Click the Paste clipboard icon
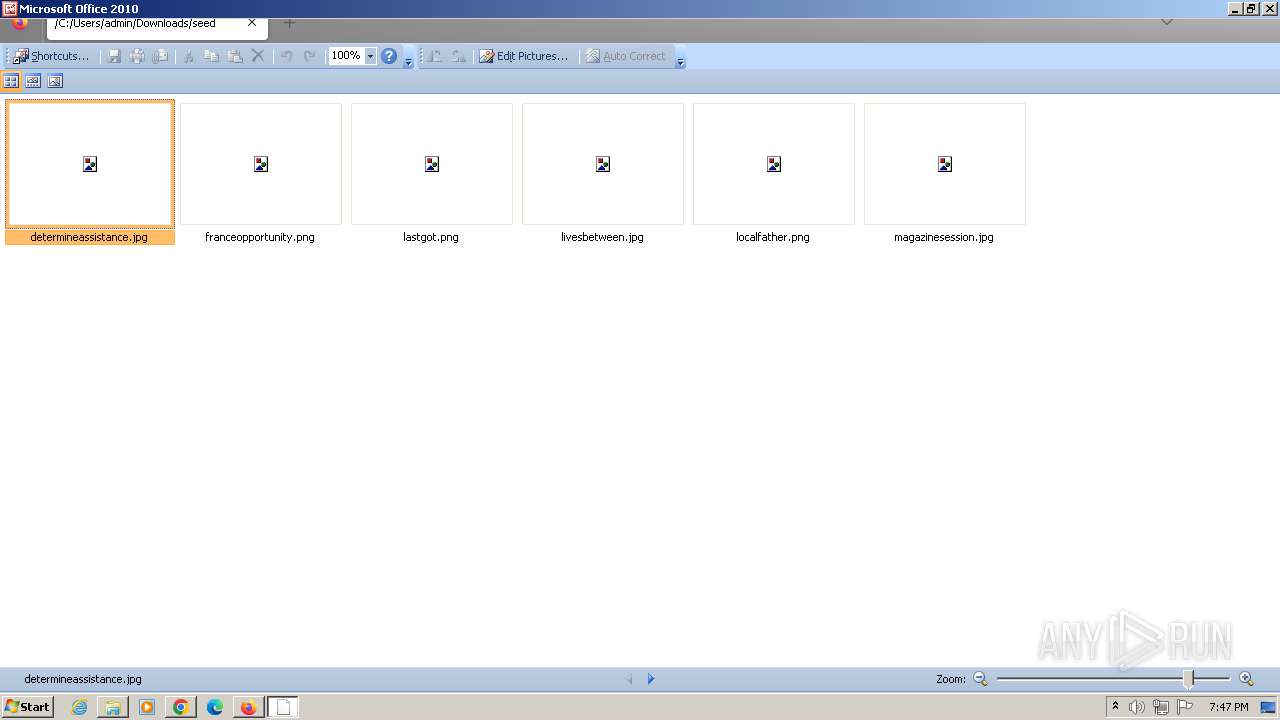The height and width of the screenshot is (720, 1280). (x=235, y=56)
